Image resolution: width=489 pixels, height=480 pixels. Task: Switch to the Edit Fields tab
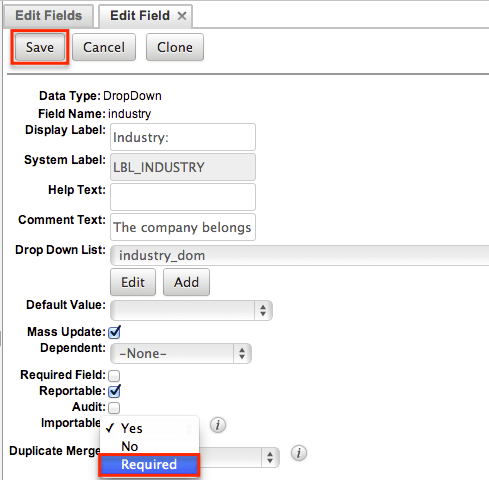point(48,16)
